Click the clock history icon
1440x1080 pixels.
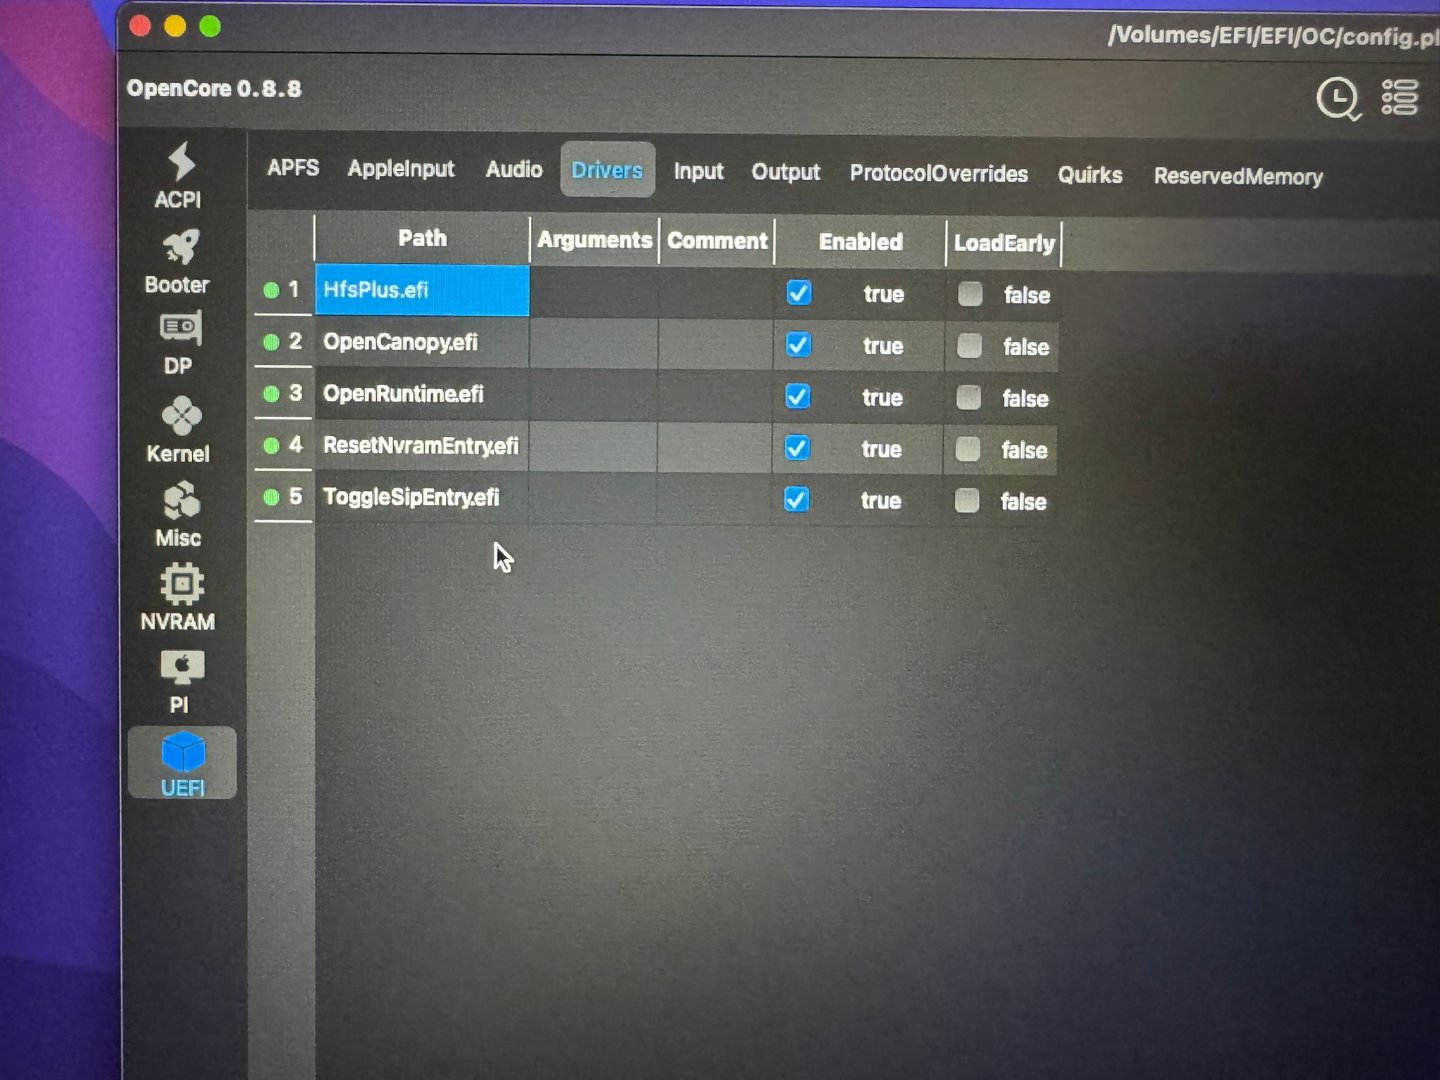pos(1338,99)
